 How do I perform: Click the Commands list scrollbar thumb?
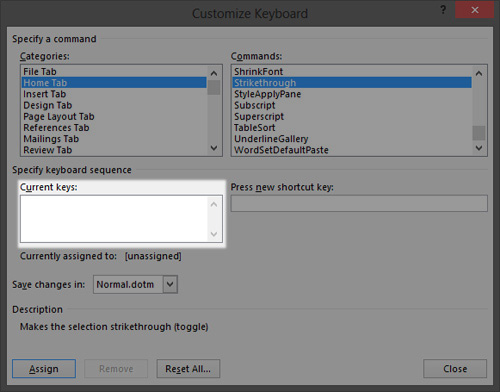point(479,133)
